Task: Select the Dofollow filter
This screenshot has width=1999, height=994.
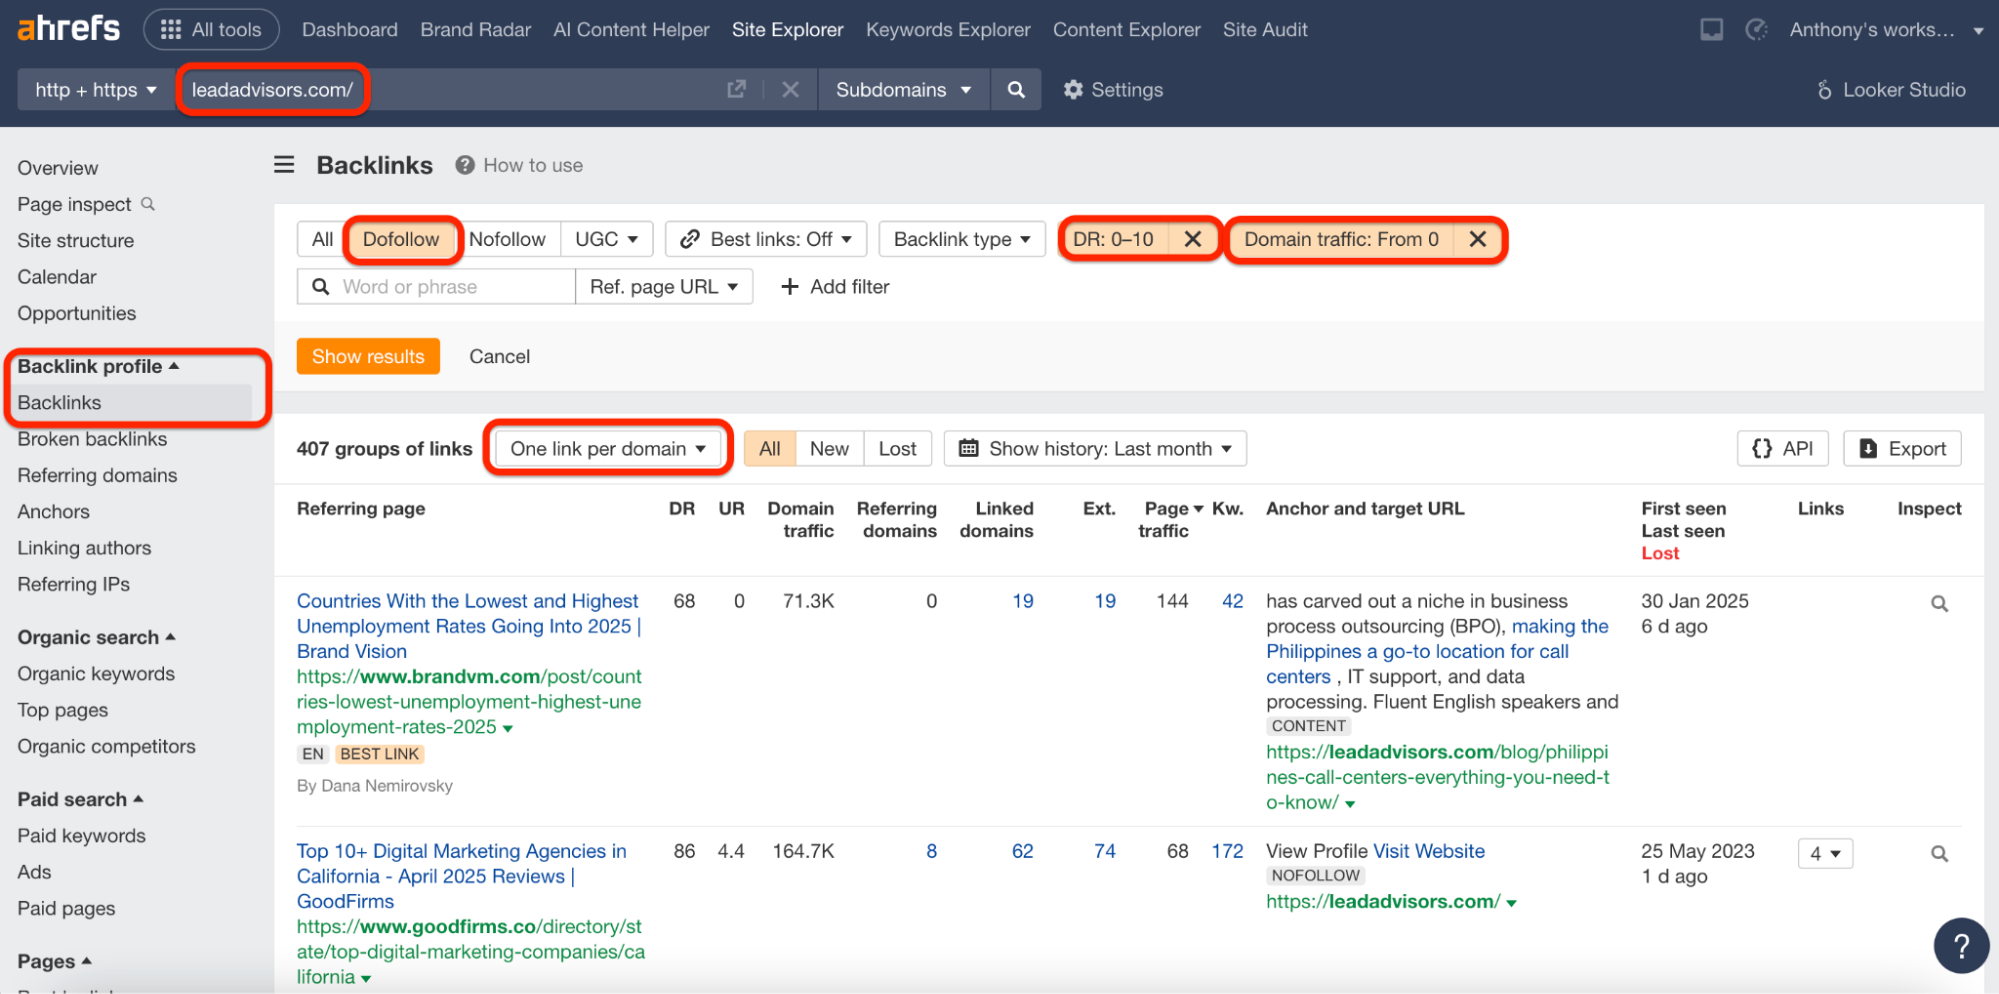Action: pos(401,239)
